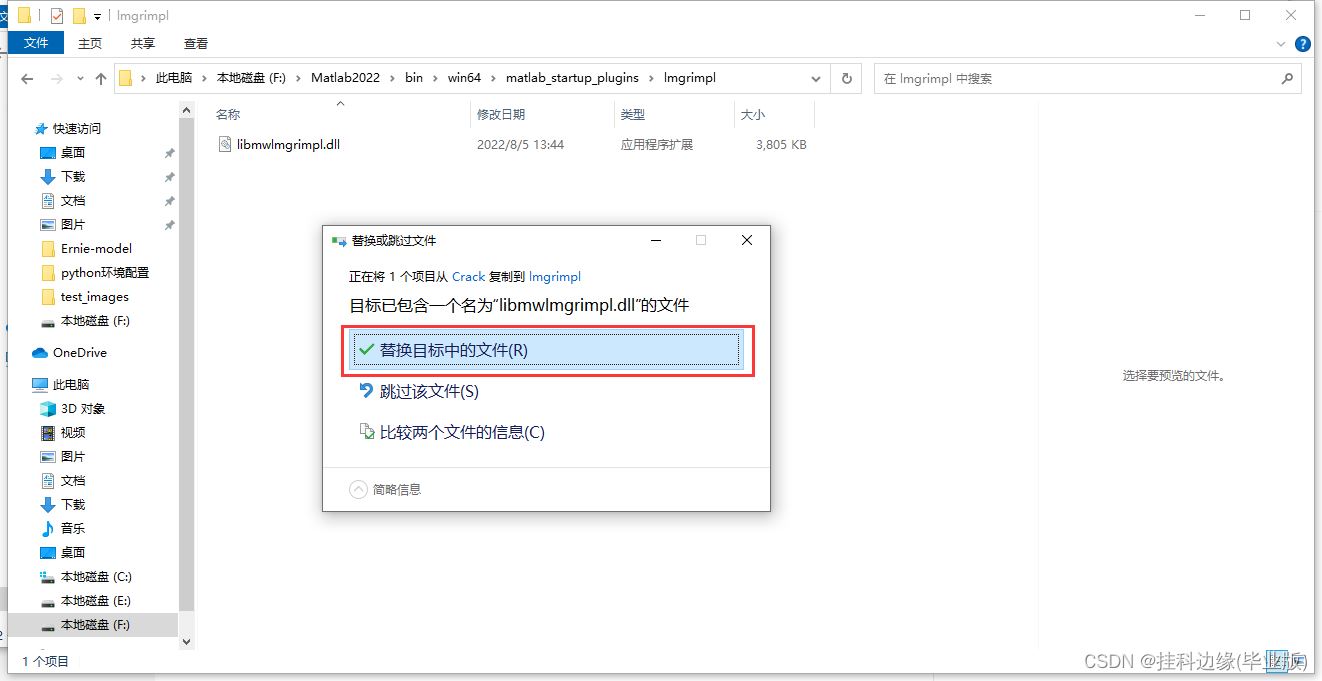Image resolution: width=1322 pixels, height=681 pixels.
Task: Choose 跳过该文件(S) option
Action: [428, 392]
